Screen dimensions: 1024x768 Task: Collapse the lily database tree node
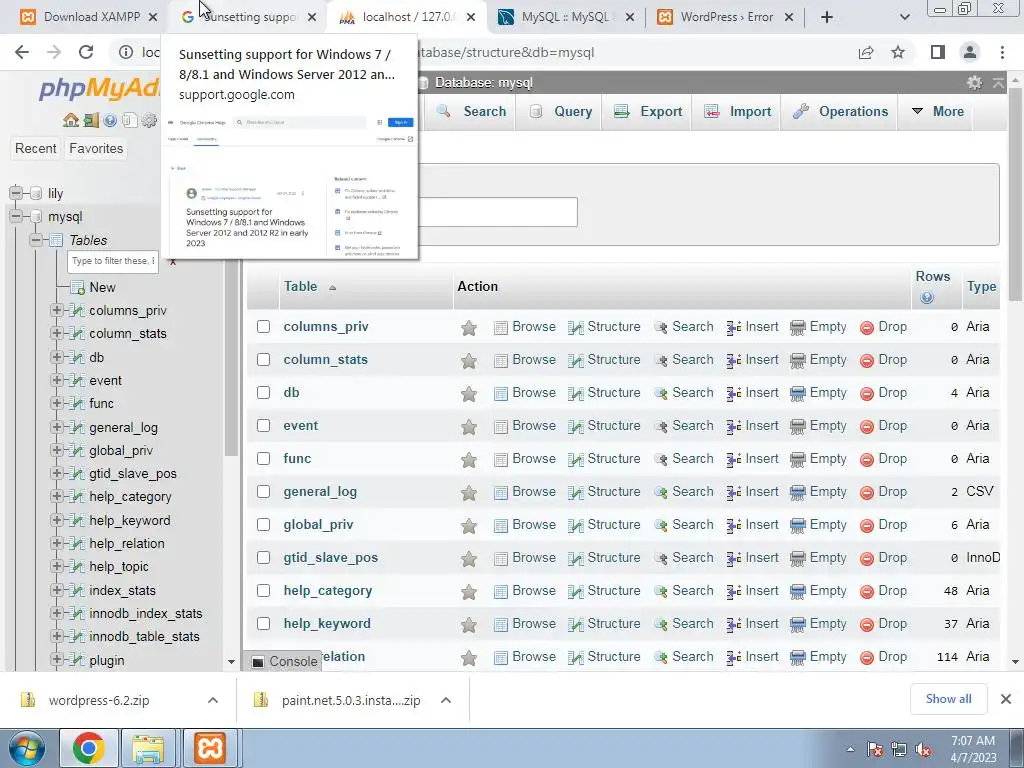pos(16,193)
